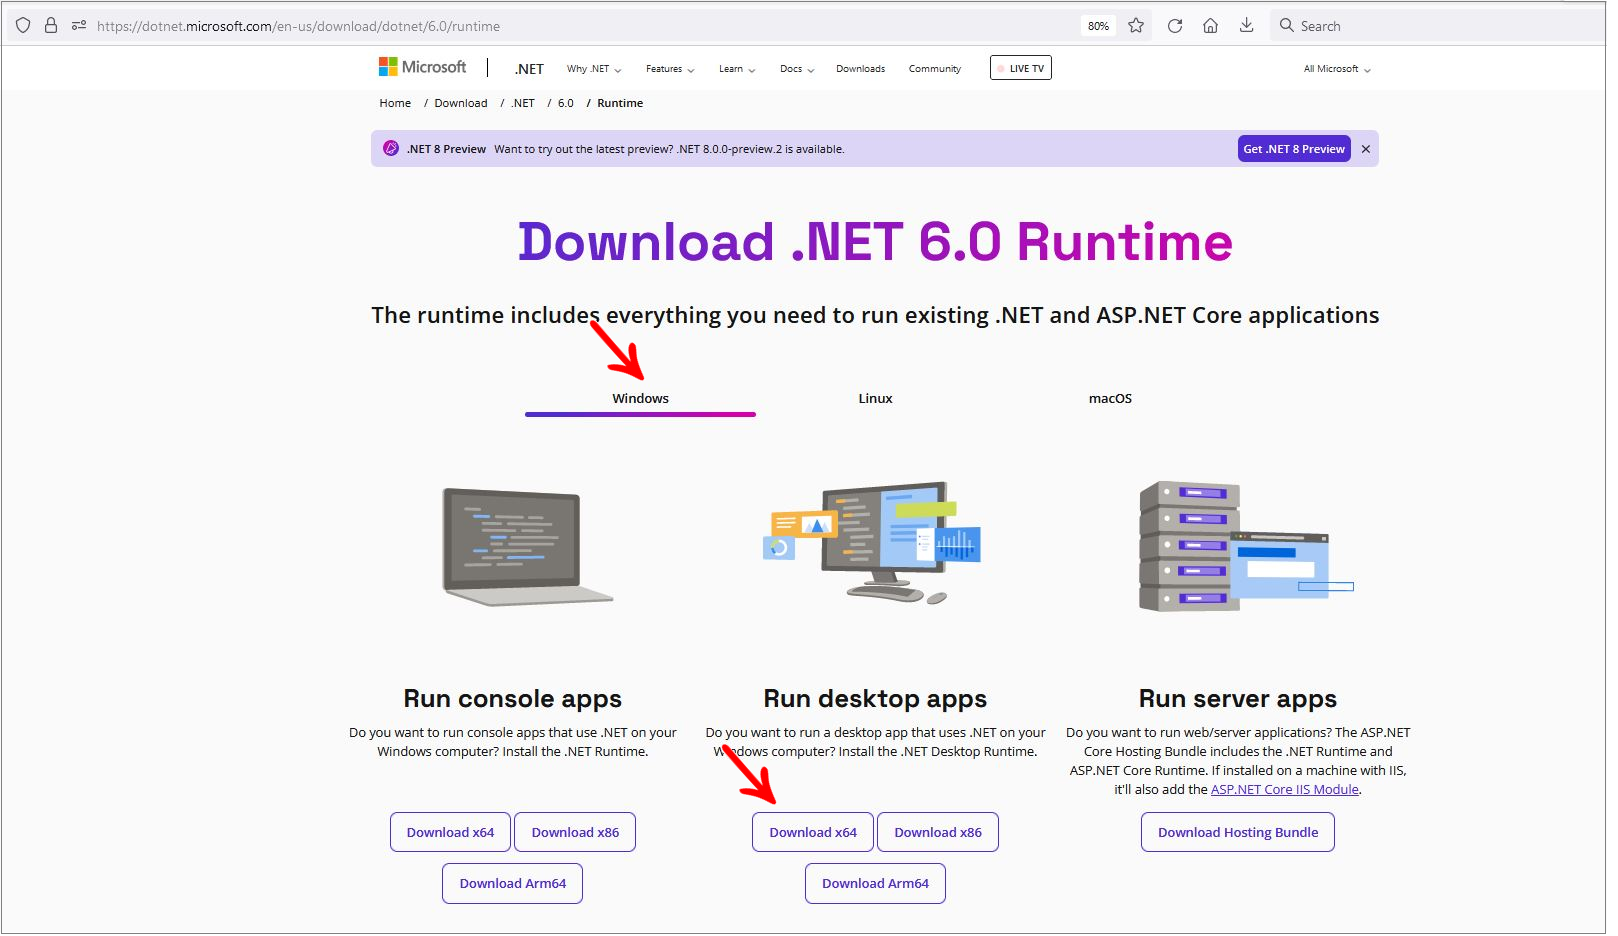Click the browser Search field
The height and width of the screenshot is (936, 1618).
point(1438,26)
